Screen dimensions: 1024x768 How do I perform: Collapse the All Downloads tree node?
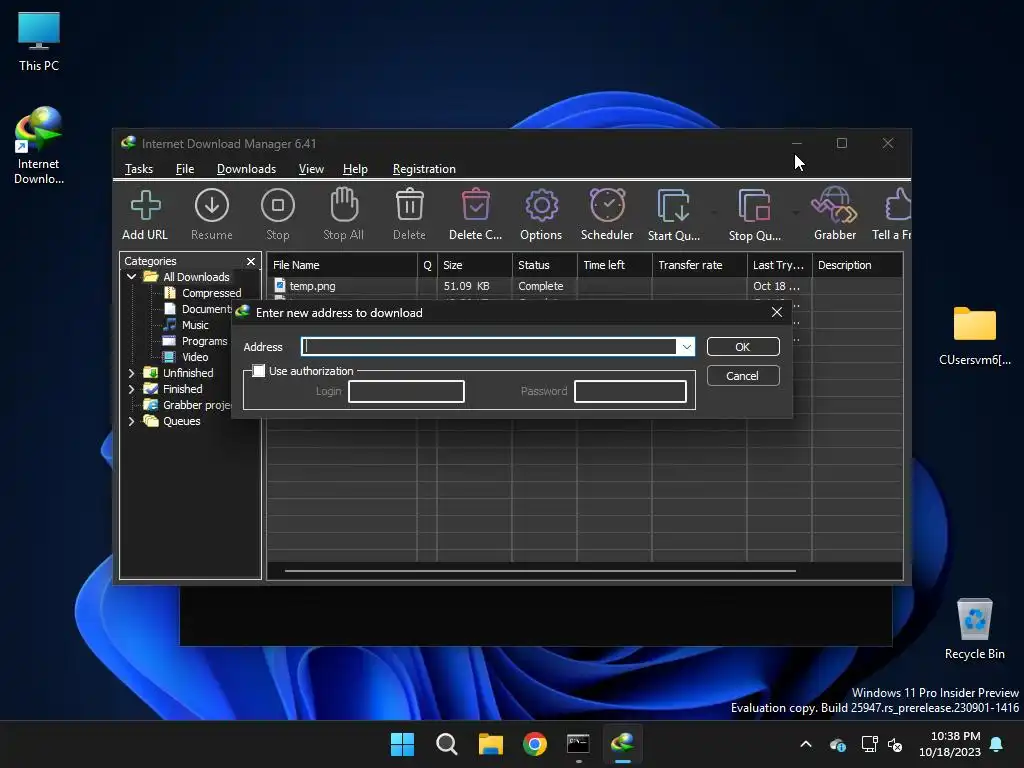(x=131, y=277)
